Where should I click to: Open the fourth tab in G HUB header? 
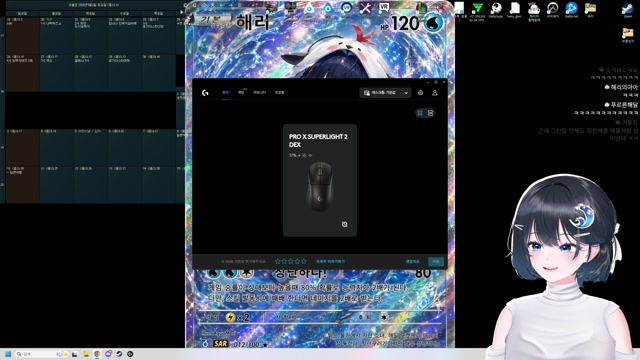(279, 93)
